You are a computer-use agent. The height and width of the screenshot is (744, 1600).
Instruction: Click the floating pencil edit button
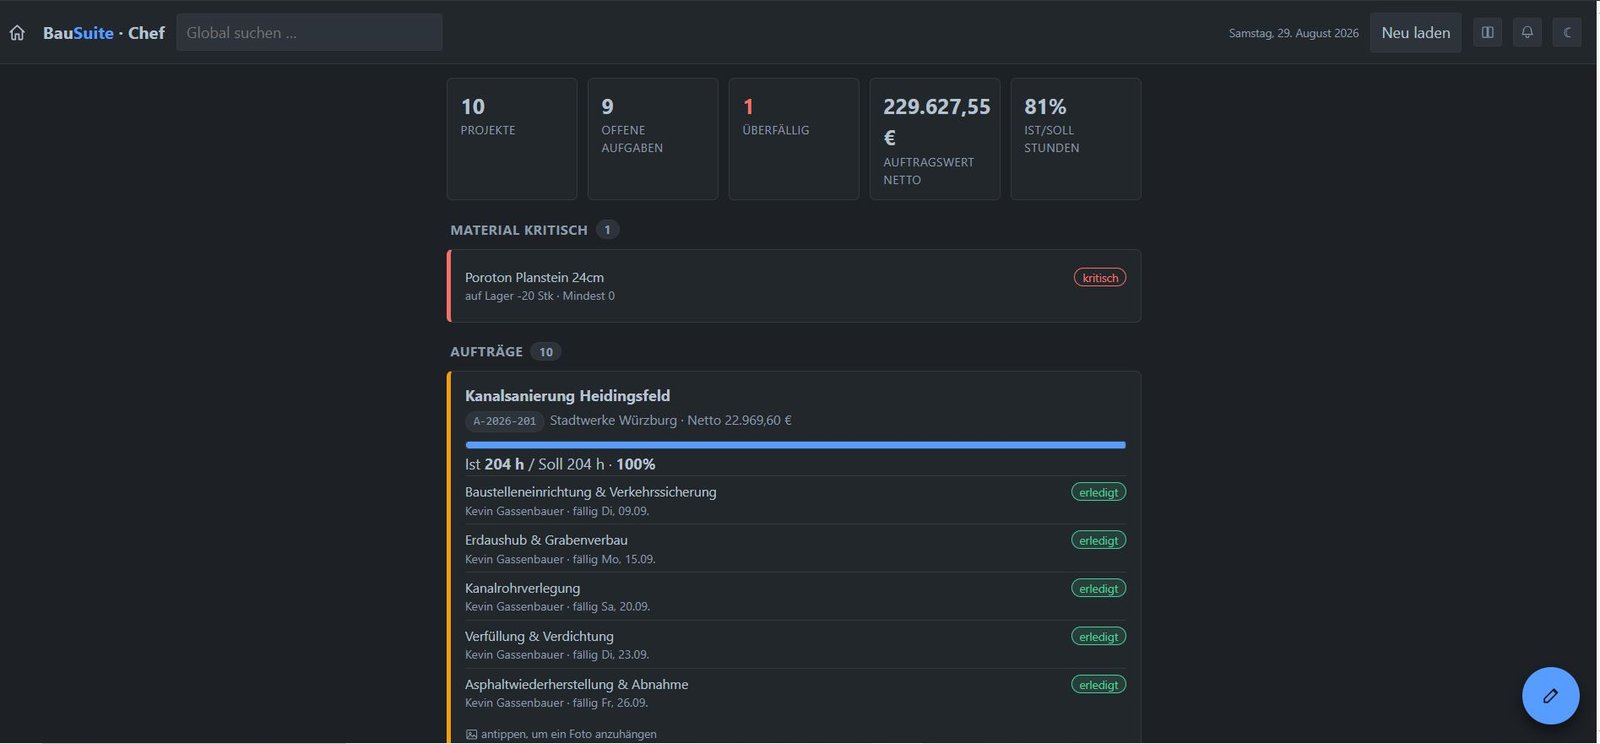pyautogui.click(x=1550, y=695)
